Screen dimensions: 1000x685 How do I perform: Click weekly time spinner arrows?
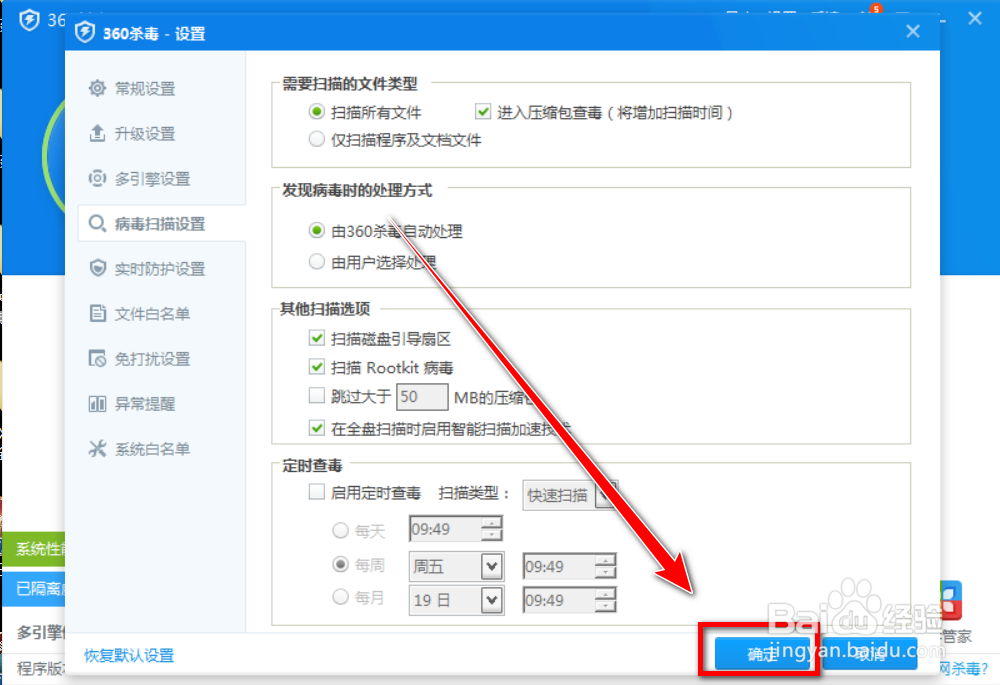click(605, 566)
